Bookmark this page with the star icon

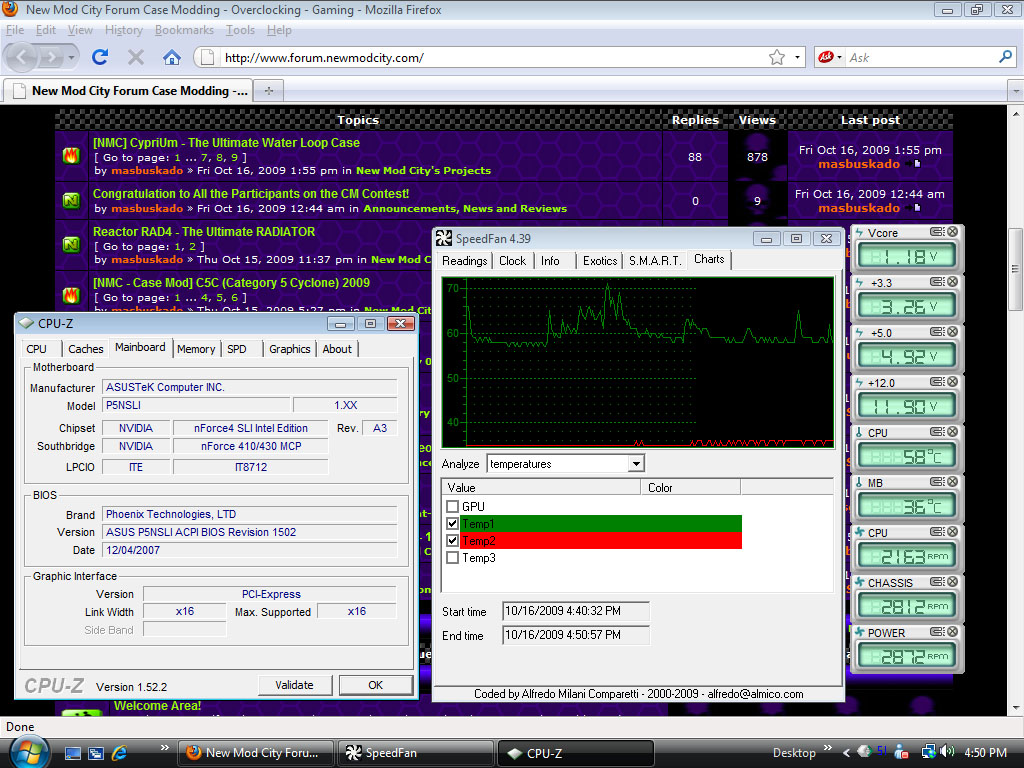point(776,57)
